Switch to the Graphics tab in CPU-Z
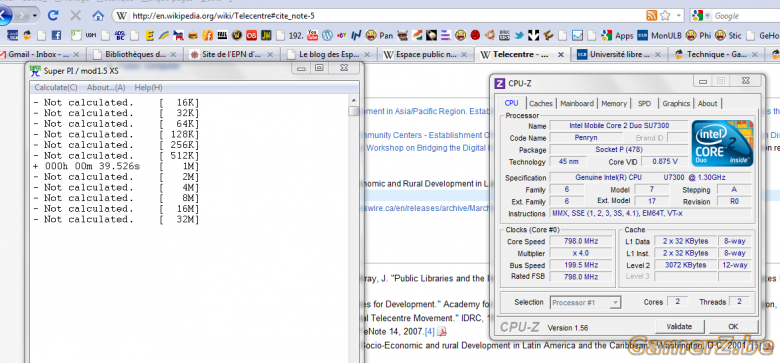 coord(676,103)
